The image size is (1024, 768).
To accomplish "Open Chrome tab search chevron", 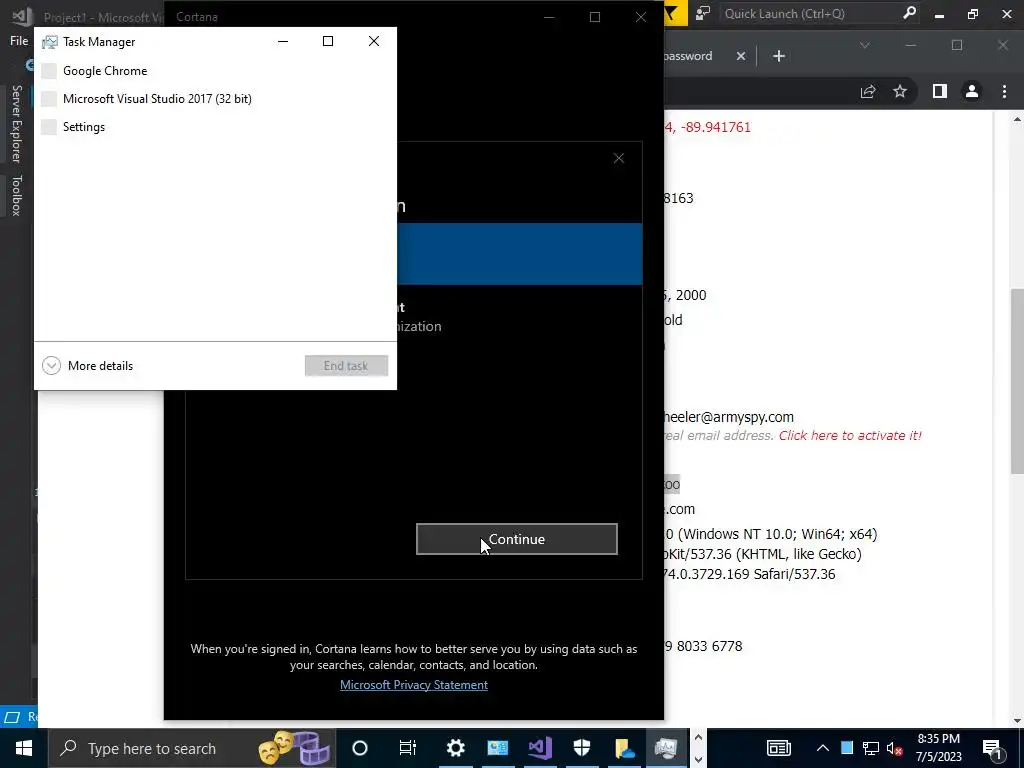I will pyautogui.click(x=865, y=45).
